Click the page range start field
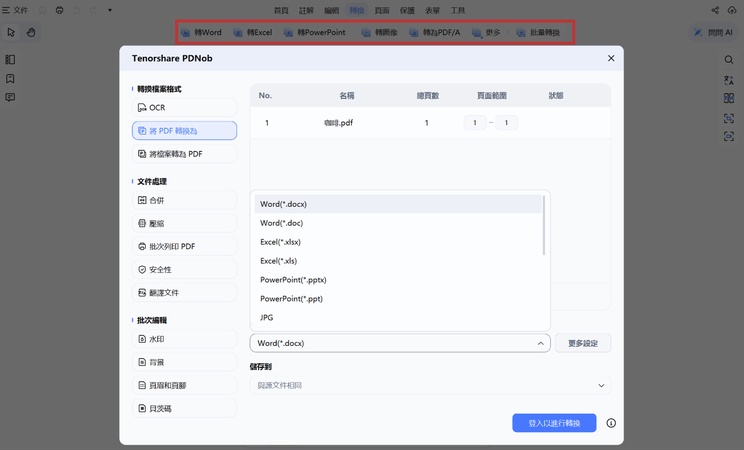The image size is (744, 450). click(474, 122)
